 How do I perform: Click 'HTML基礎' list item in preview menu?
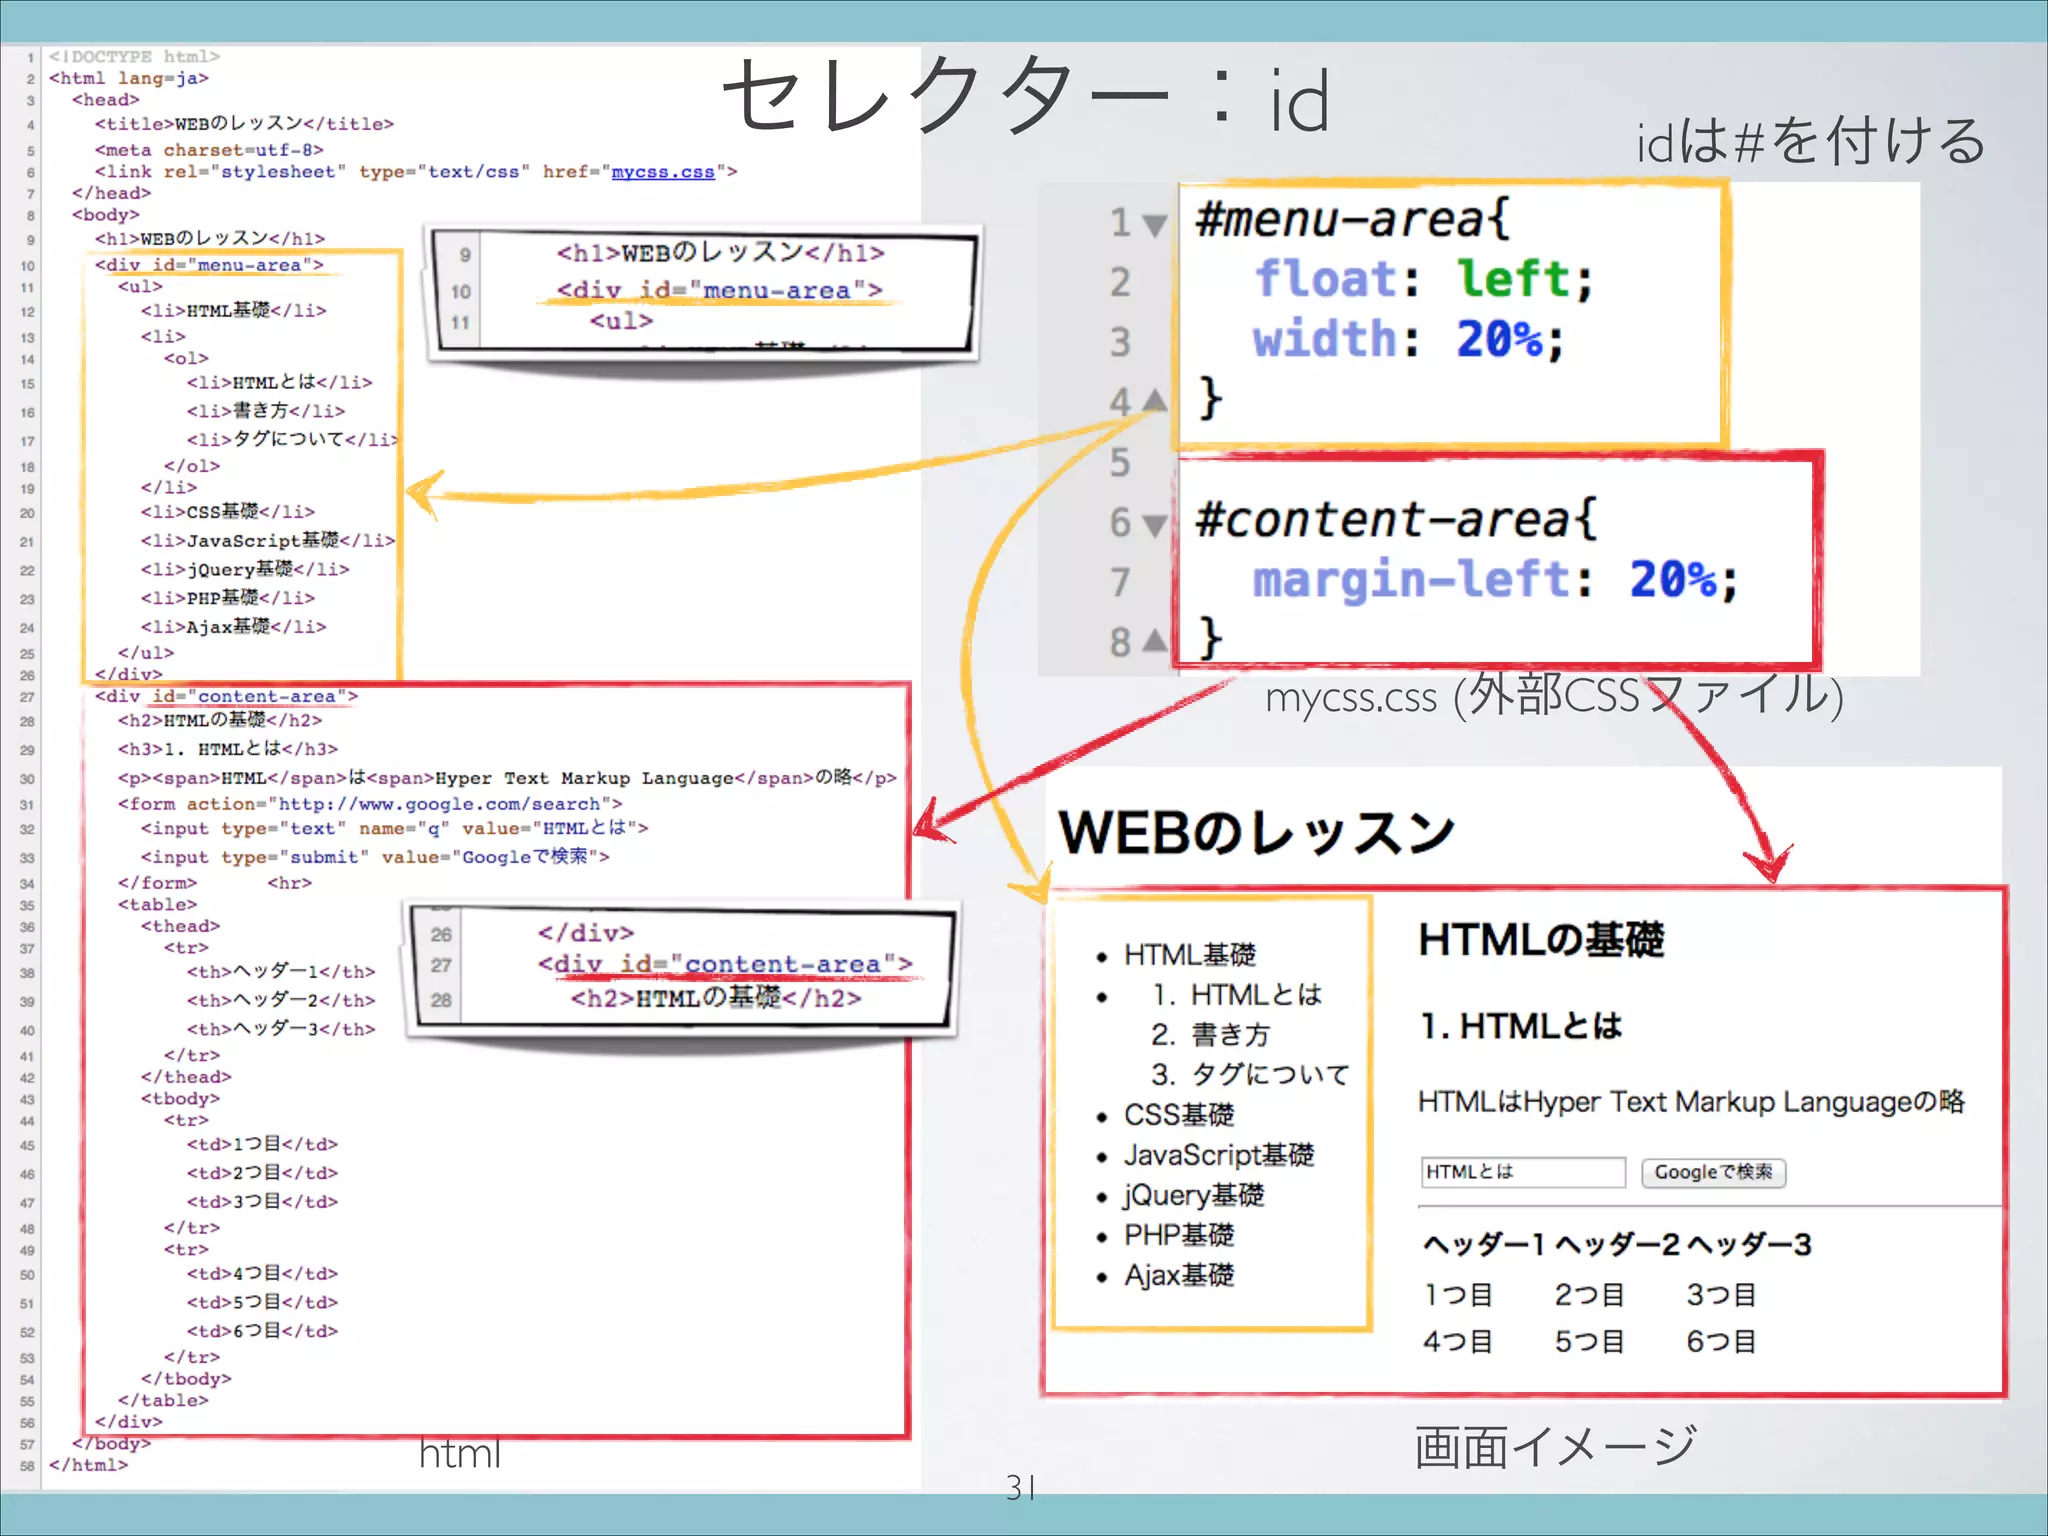(1190, 955)
